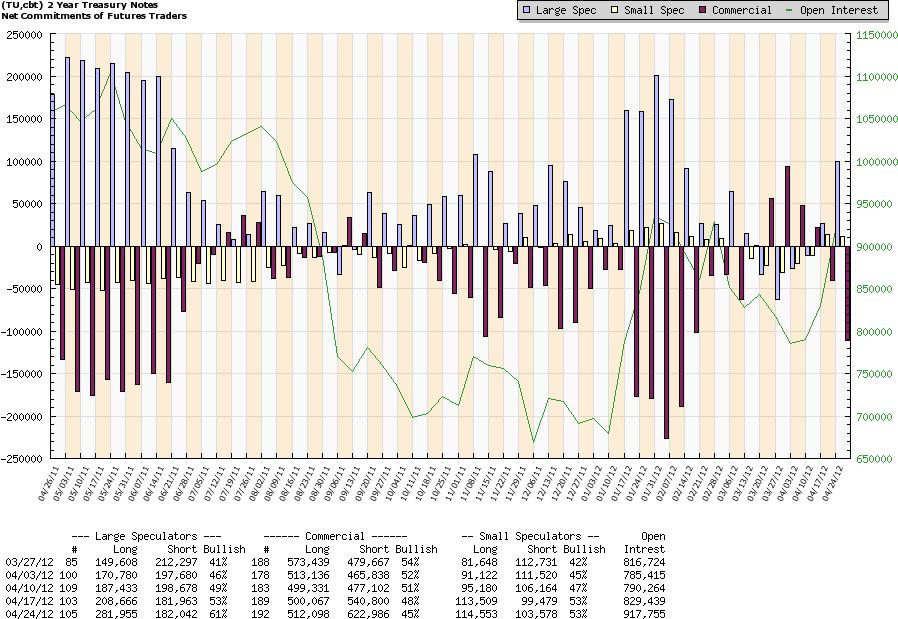Viewport: 898px width, 619px height.
Task: Click the Commercial short value 622,986
Action: tap(368, 614)
